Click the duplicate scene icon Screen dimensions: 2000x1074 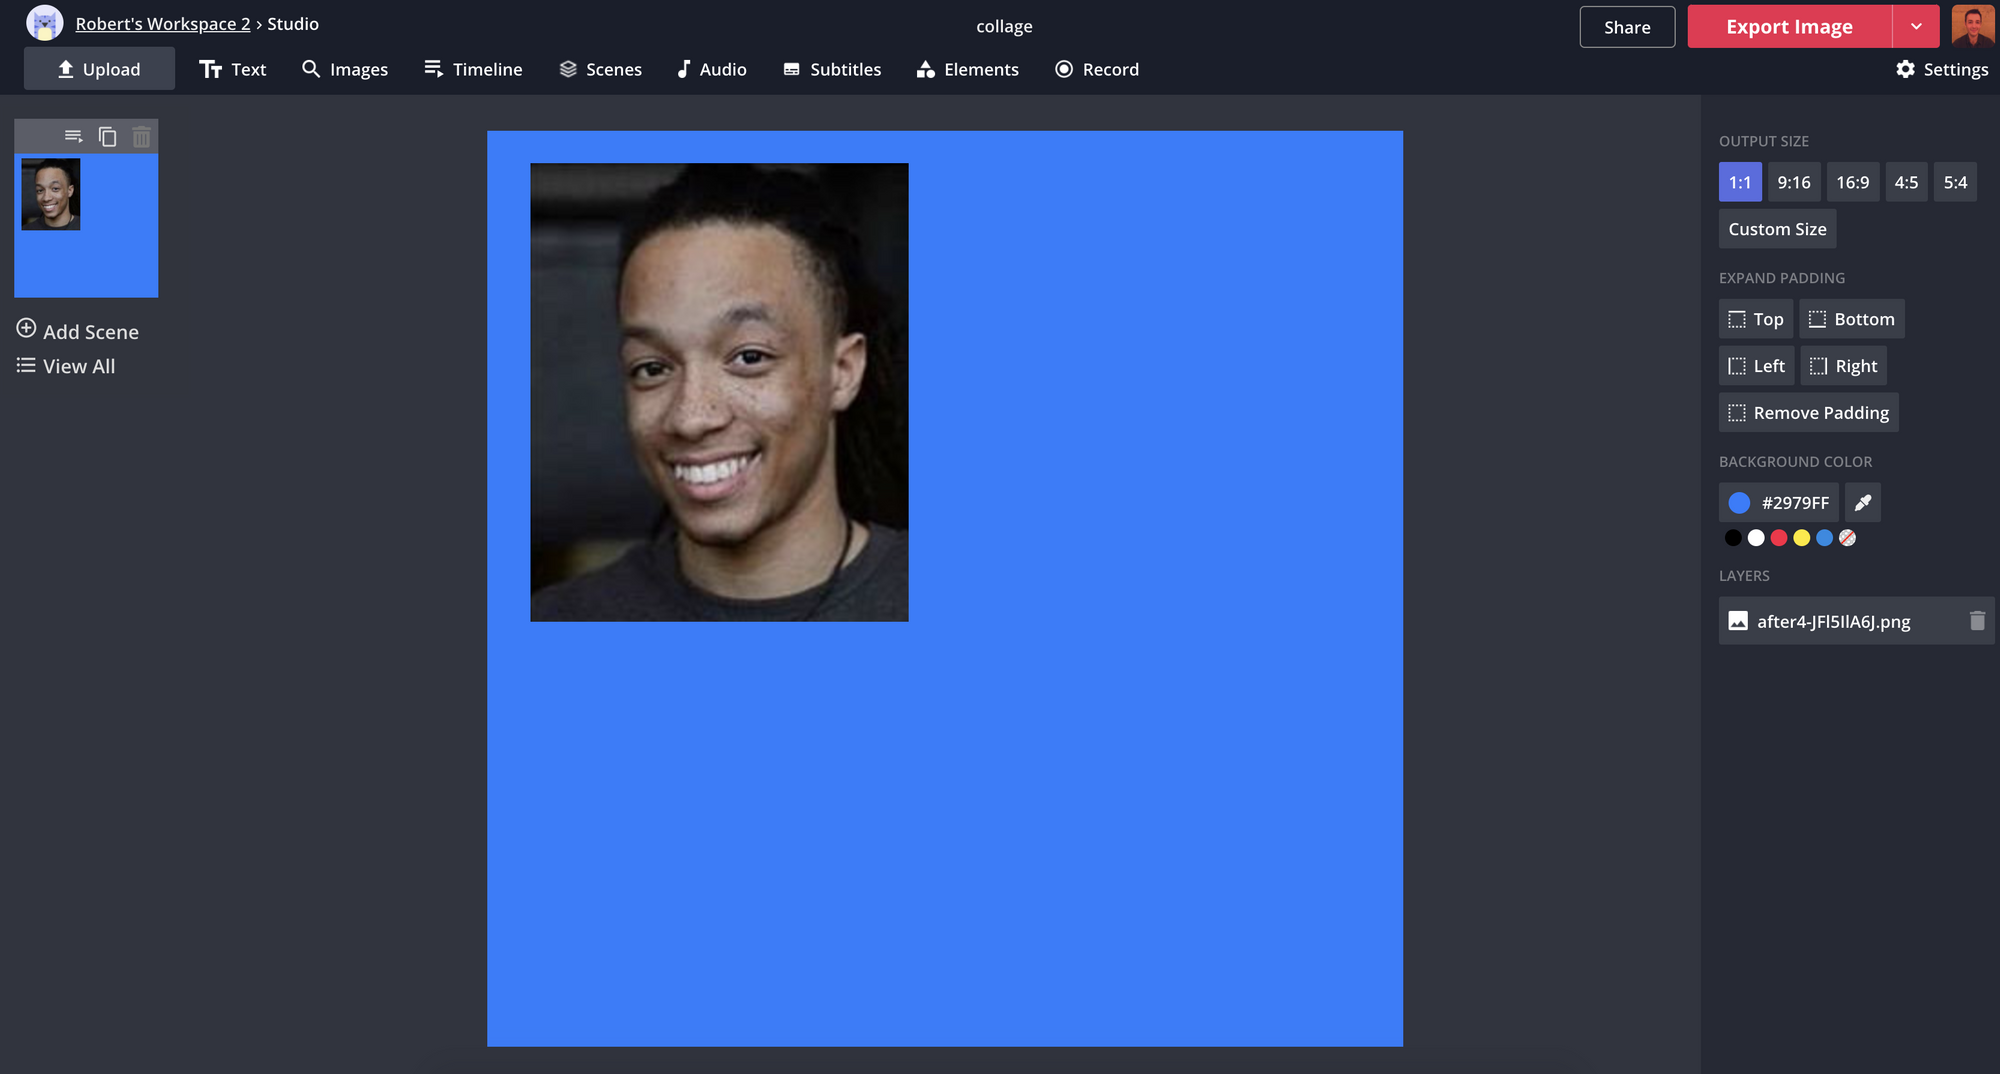click(108, 136)
